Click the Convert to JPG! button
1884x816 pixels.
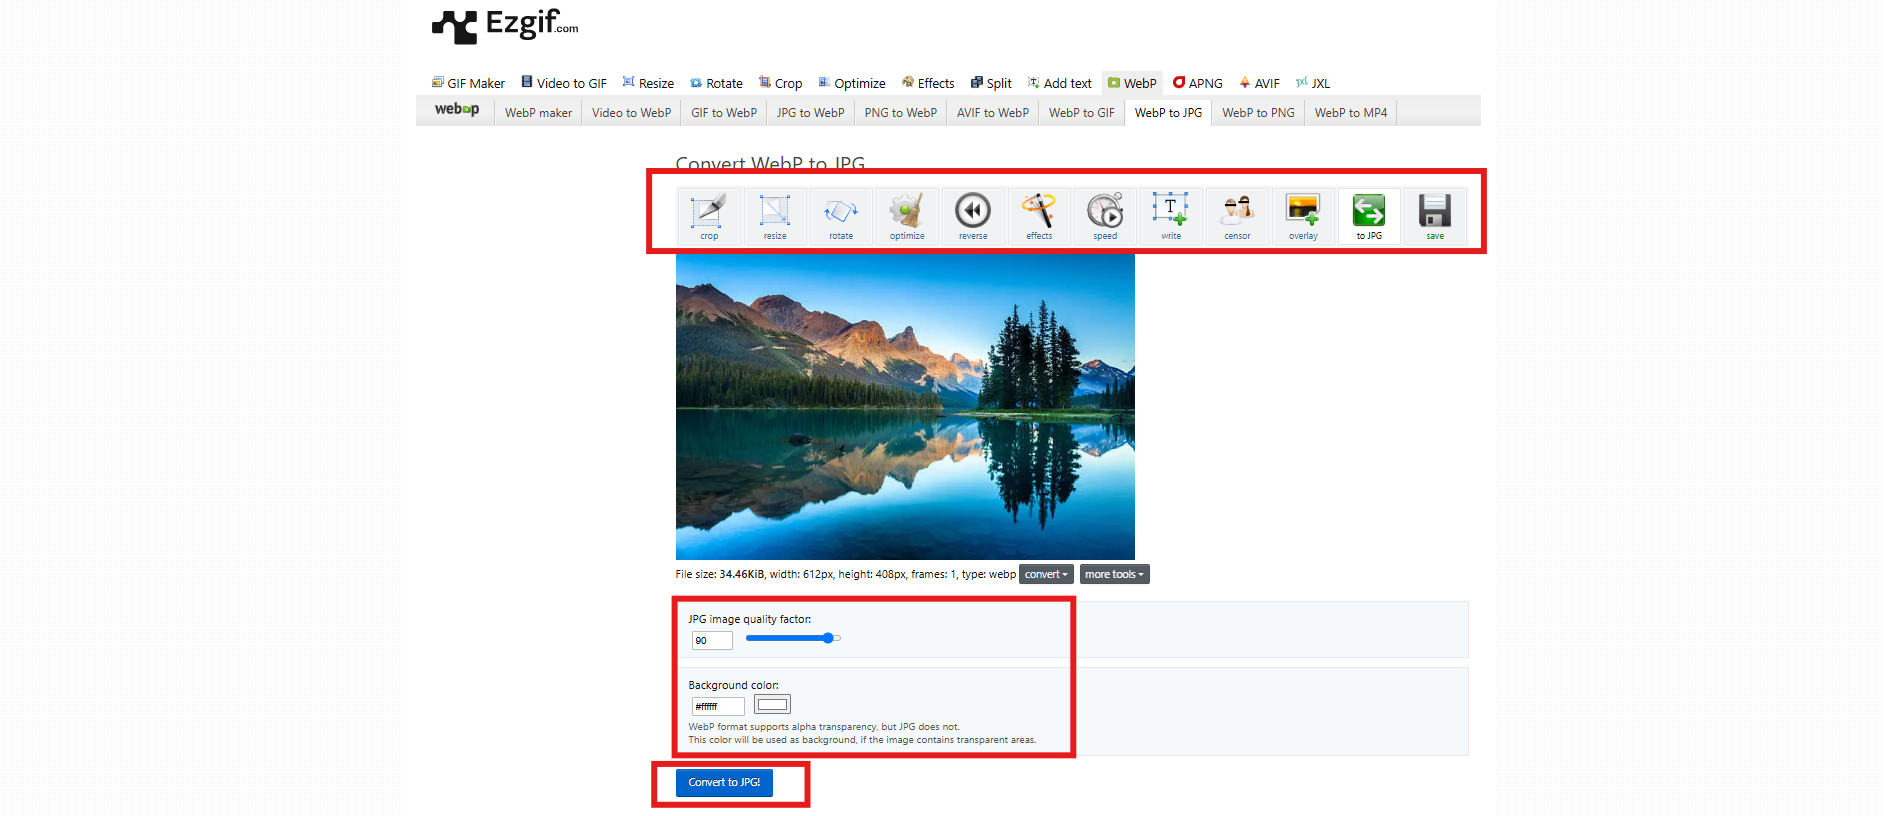(724, 782)
